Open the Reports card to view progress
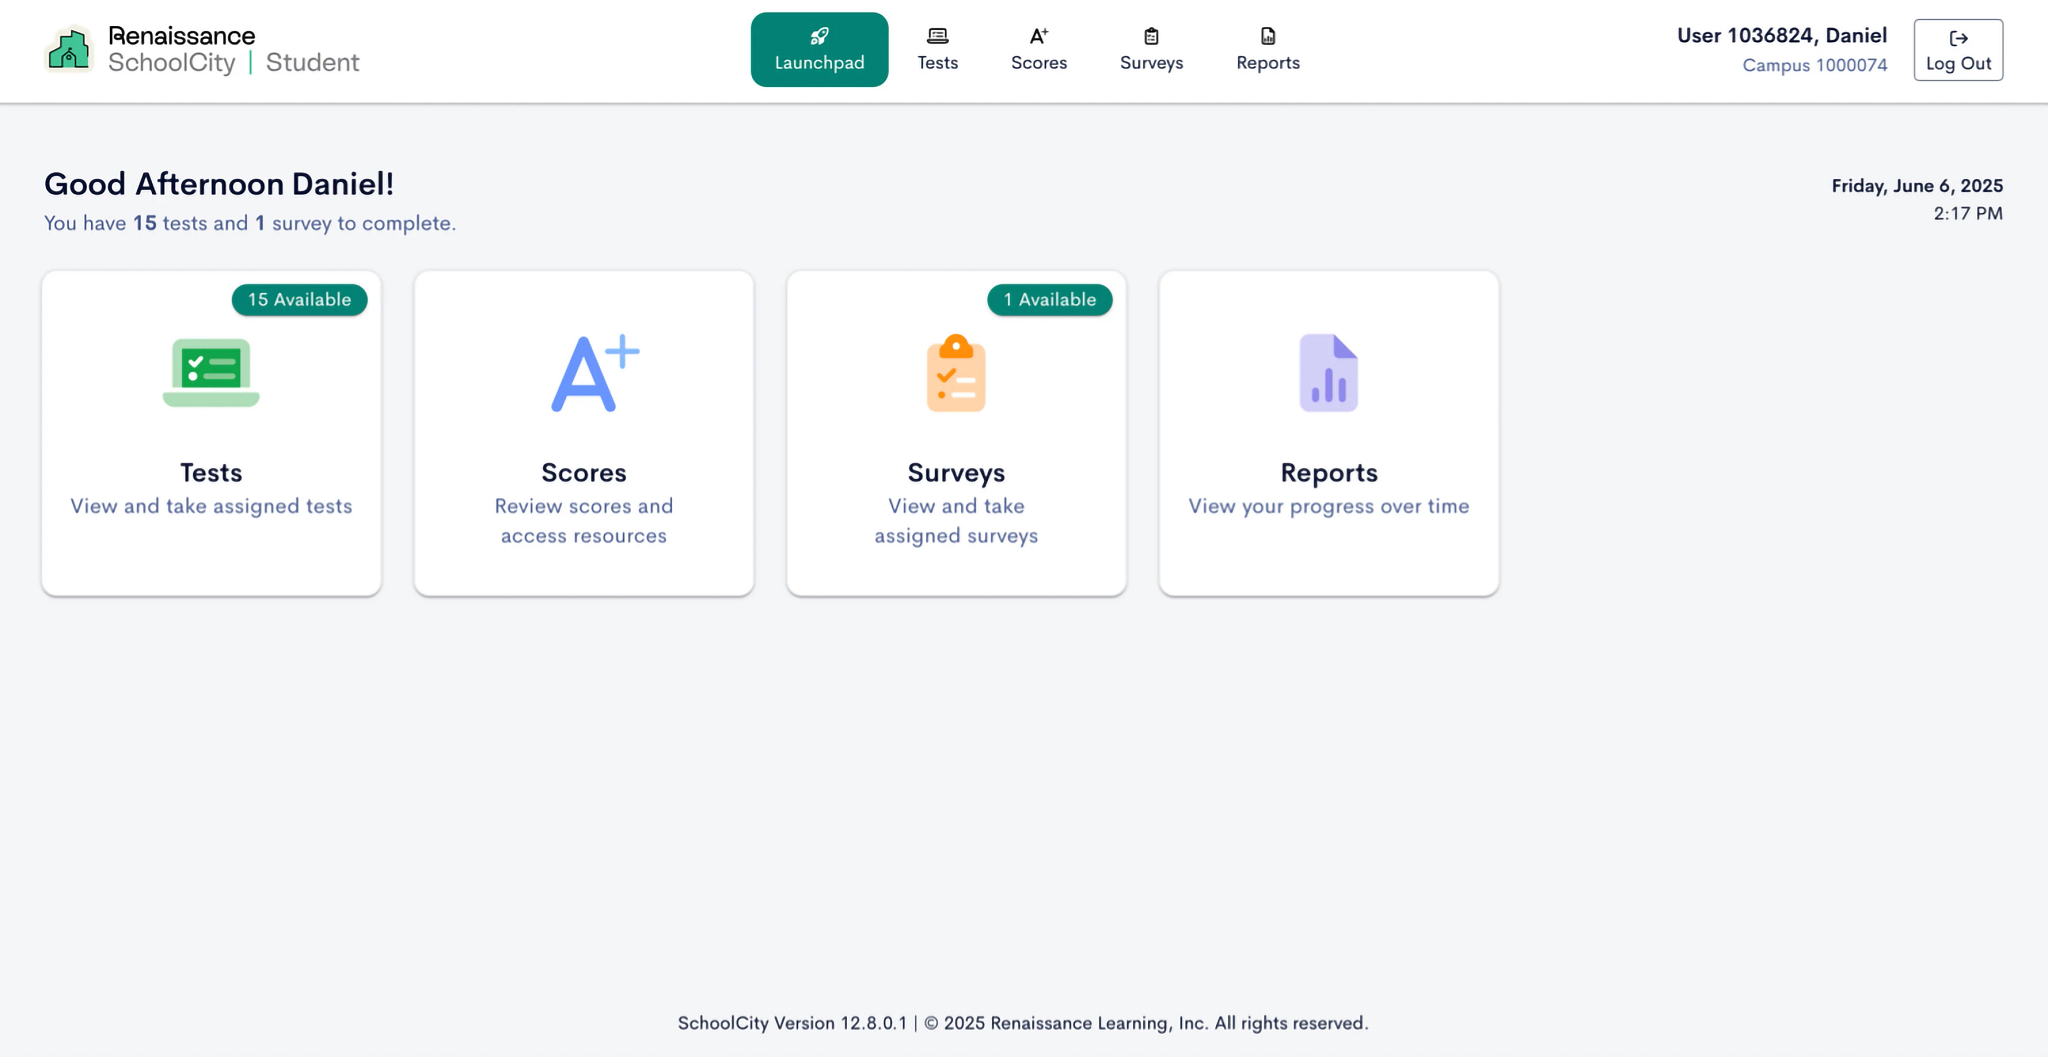The image size is (2048, 1057). [1328, 432]
